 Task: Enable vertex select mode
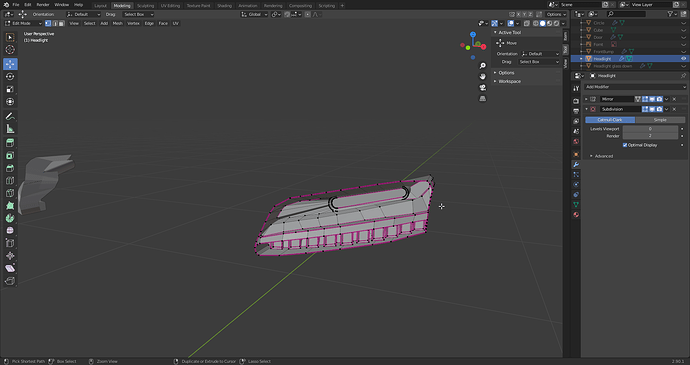[x=48, y=23]
